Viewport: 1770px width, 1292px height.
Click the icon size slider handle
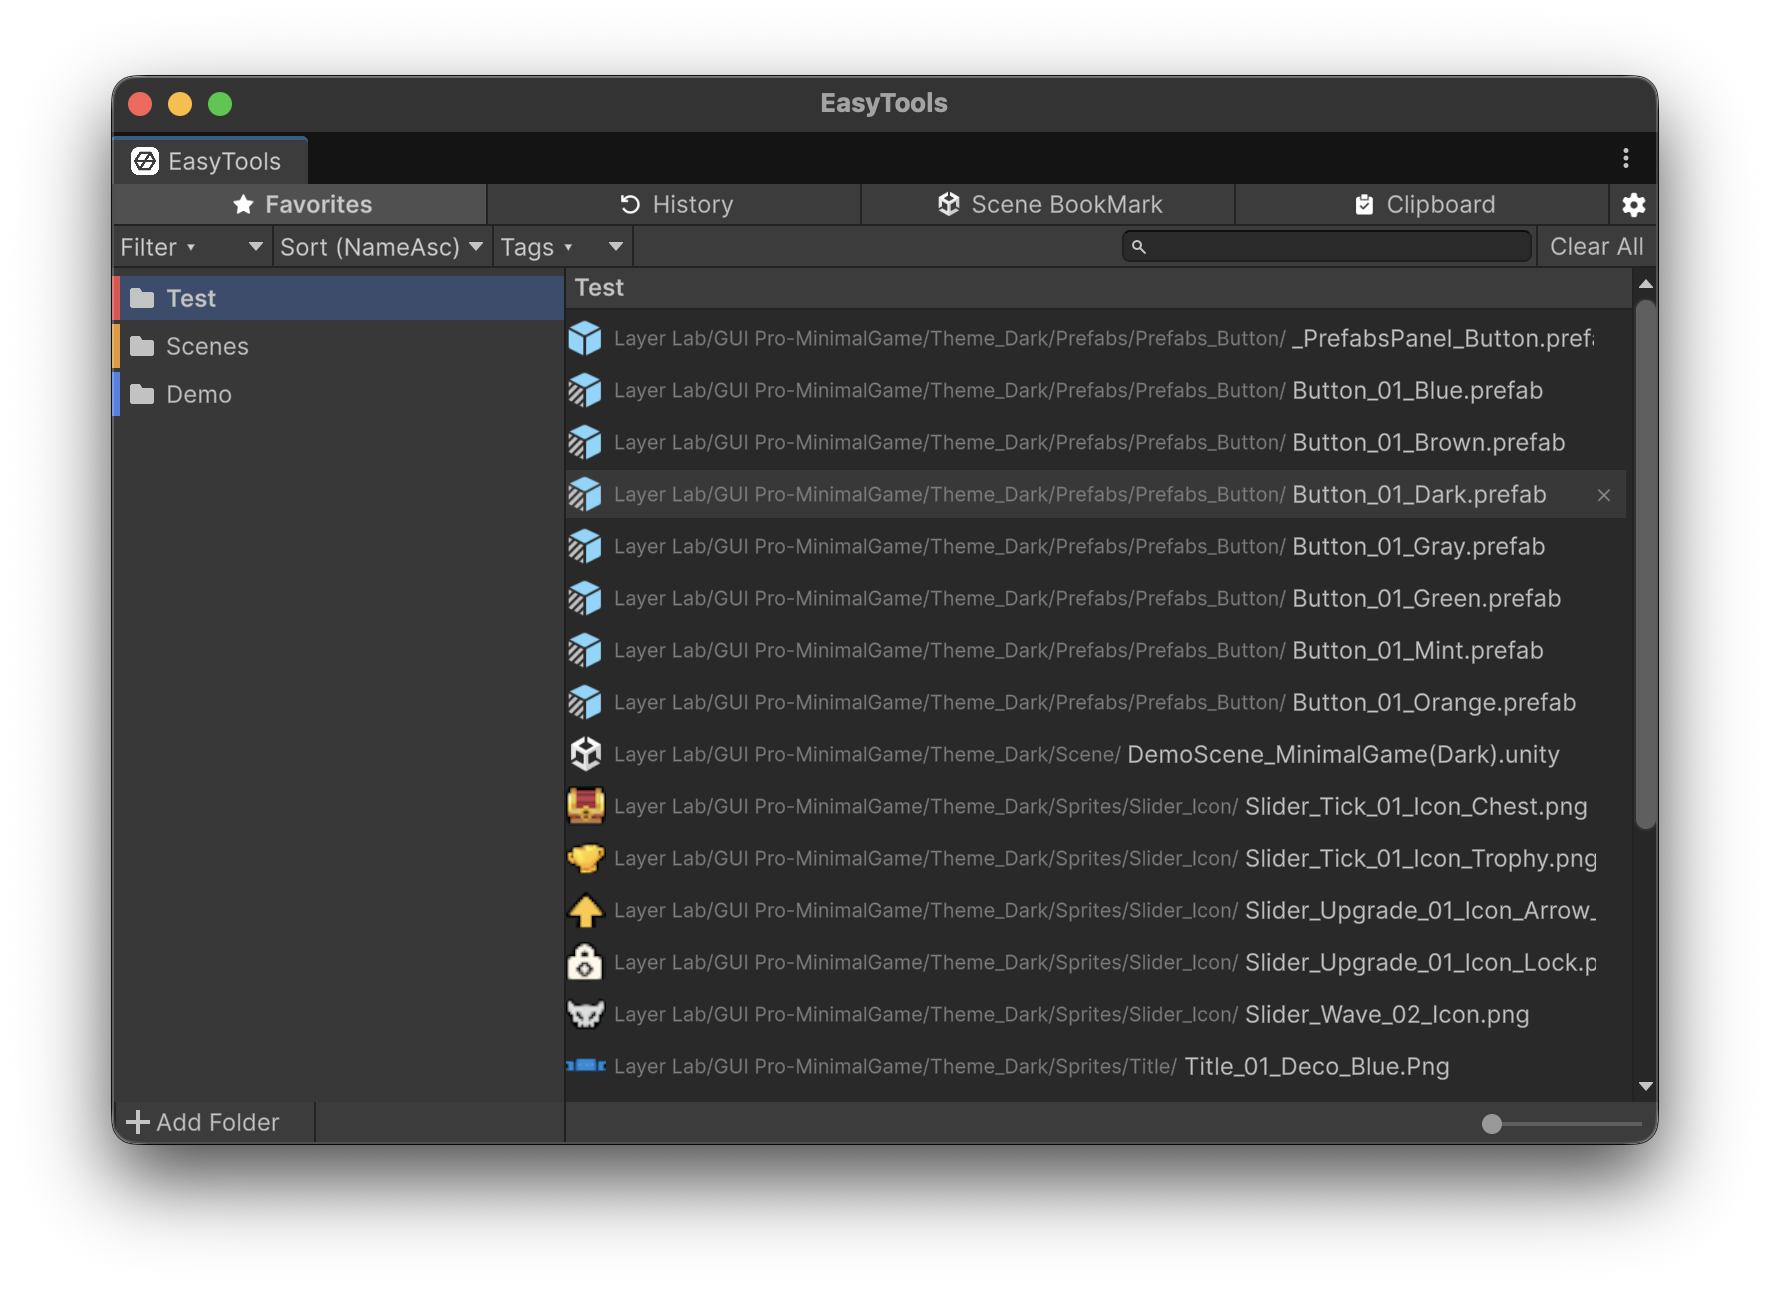[x=1492, y=1124]
